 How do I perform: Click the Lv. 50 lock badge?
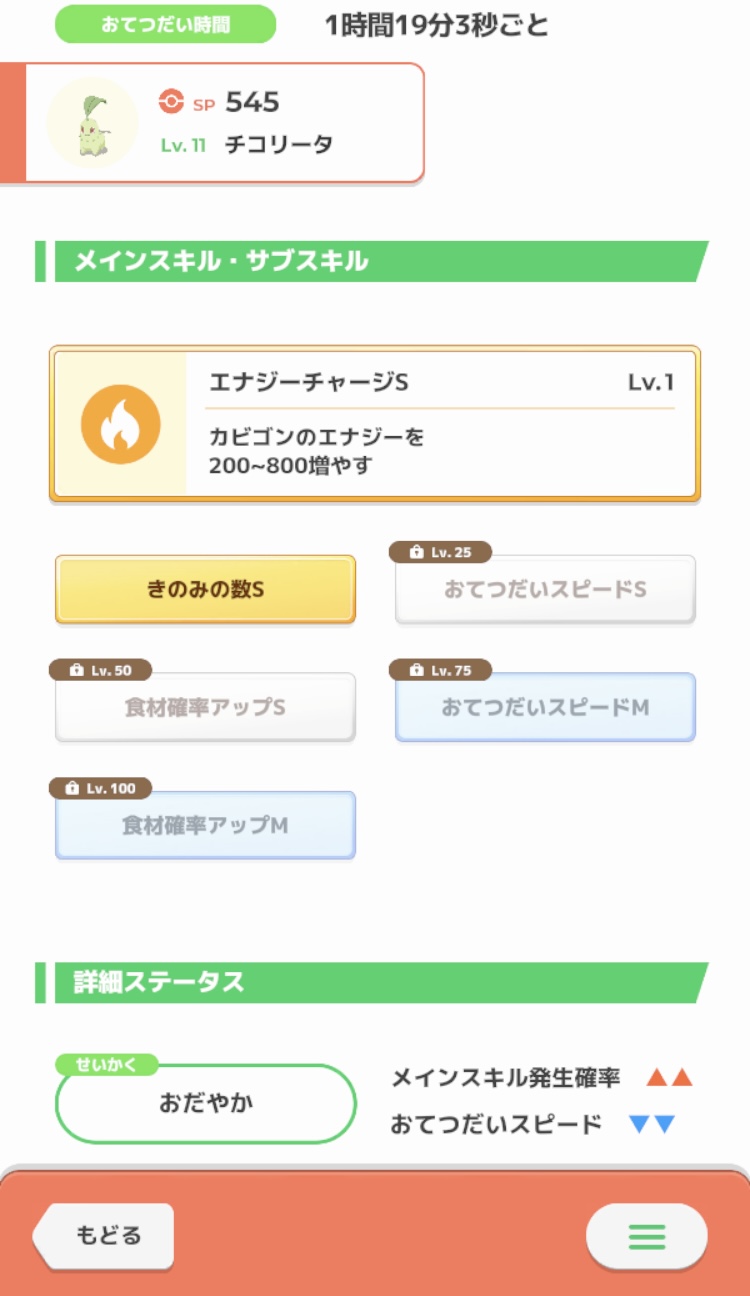click(x=100, y=671)
